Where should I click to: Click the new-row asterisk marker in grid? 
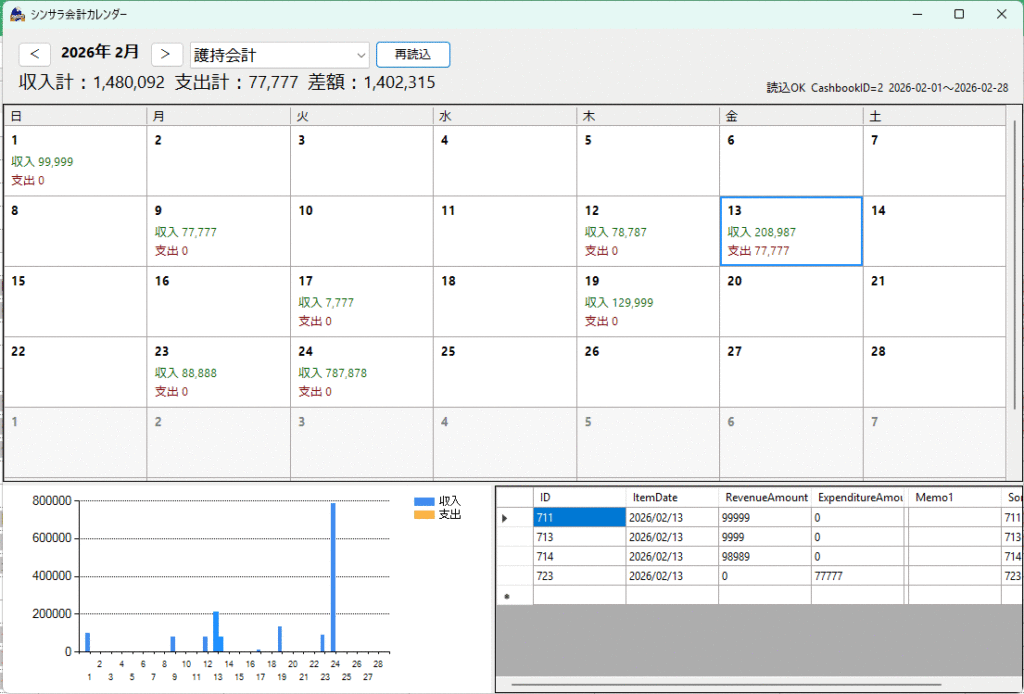506,596
